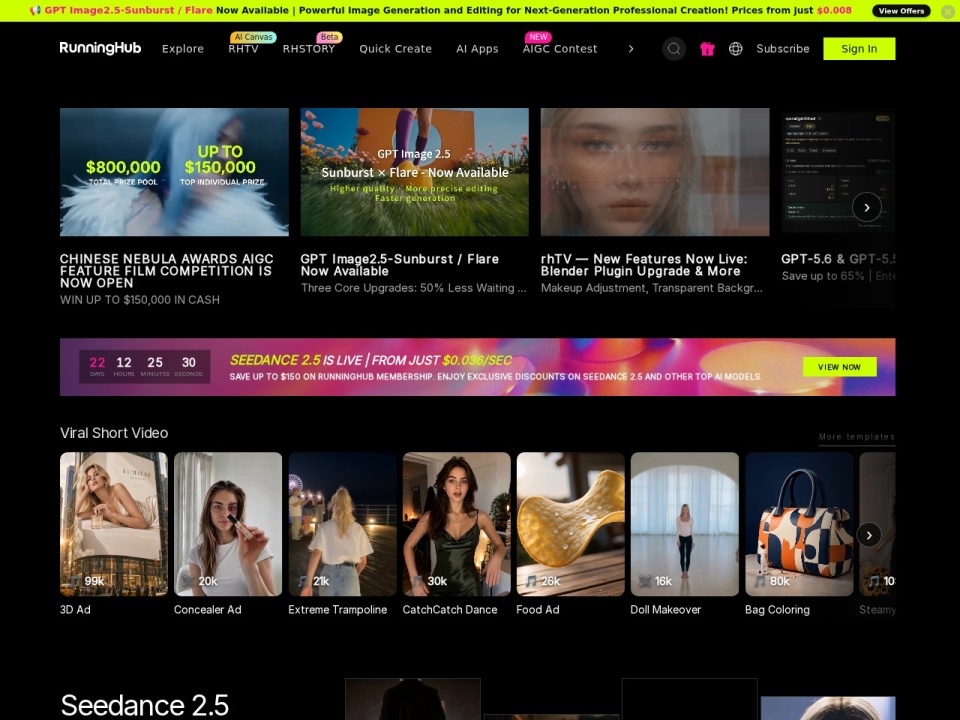This screenshot has height=720, width=960.
Task: Click the 'SEEDANCE 2.5 IS LIVE' banner headline
Action: click(370, 360)
